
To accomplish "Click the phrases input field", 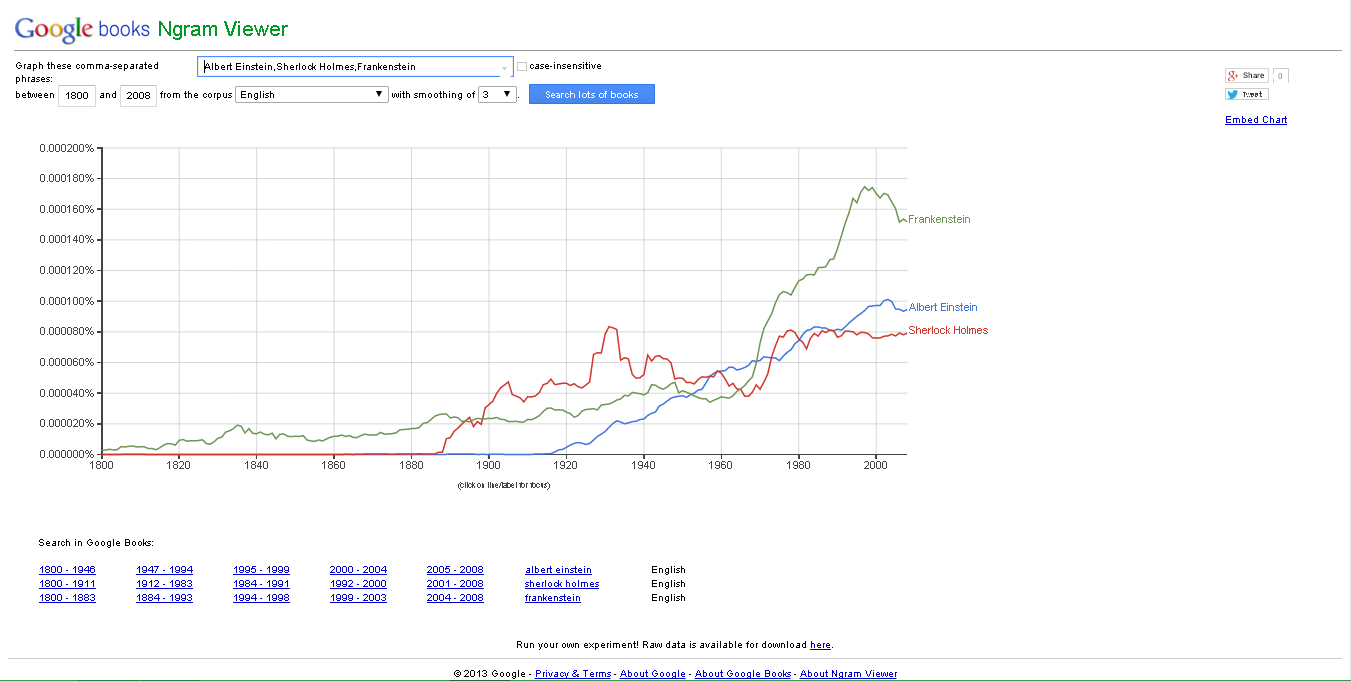I will [355, 67].
